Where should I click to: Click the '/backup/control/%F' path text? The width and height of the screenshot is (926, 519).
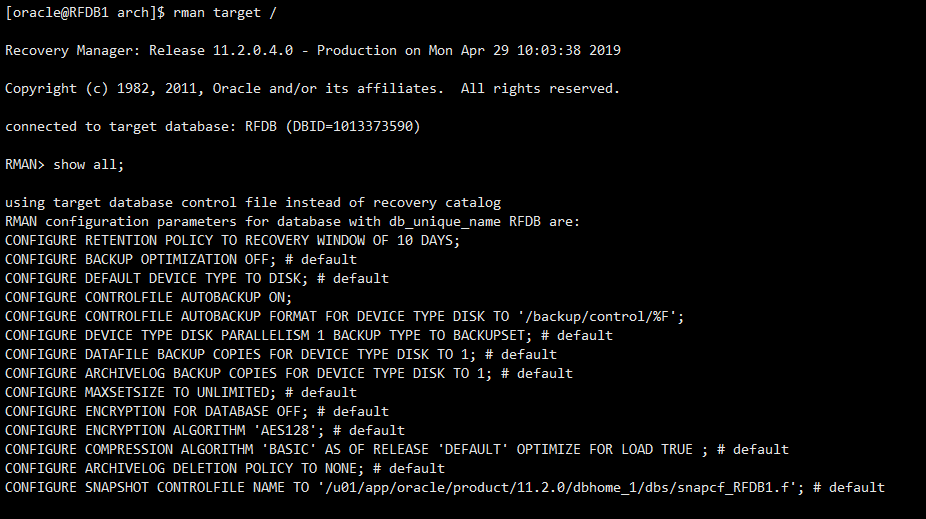coord(614,316)
